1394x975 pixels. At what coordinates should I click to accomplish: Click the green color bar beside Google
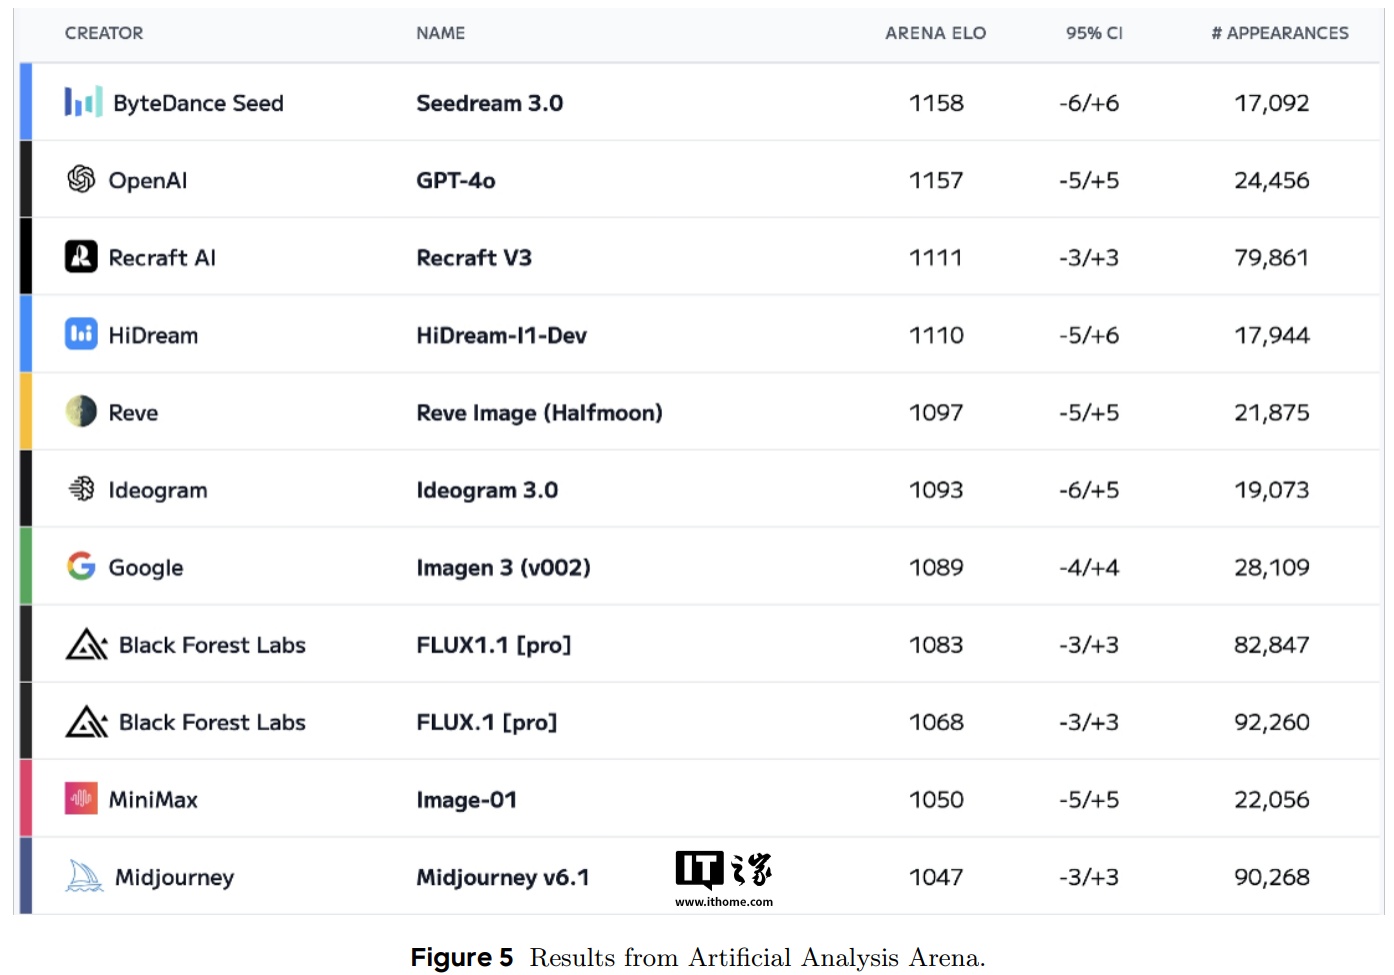pyautogui.click(x=26, y=566)
